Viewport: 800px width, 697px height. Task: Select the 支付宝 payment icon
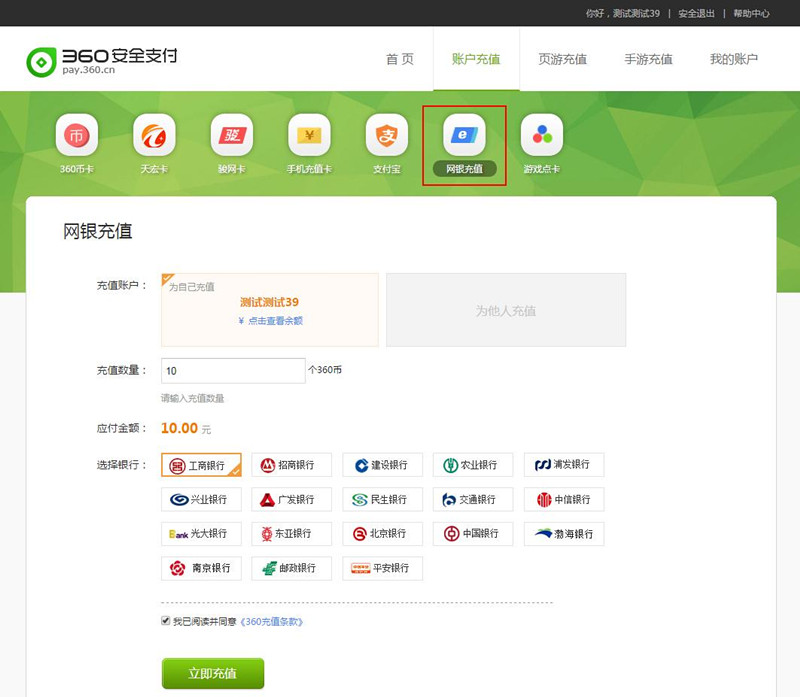point(387,135)
